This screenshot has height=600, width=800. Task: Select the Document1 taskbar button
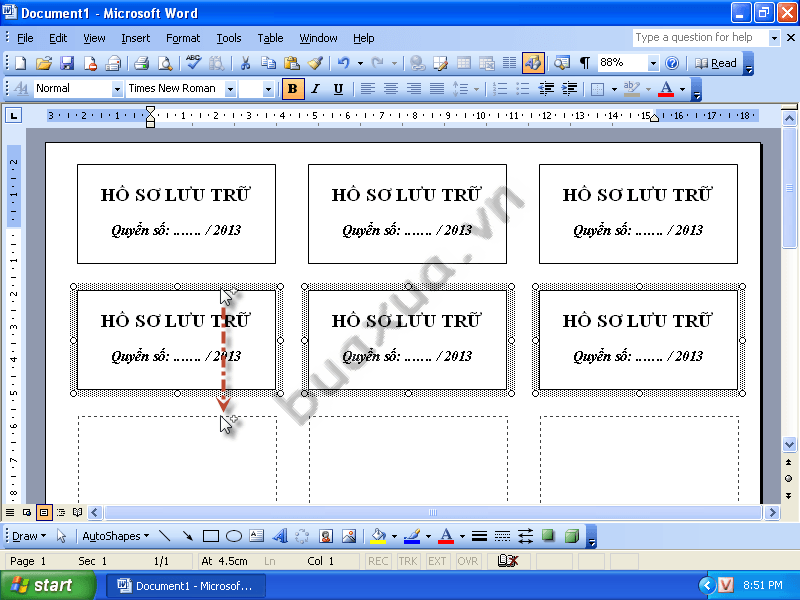click(186, 586)
